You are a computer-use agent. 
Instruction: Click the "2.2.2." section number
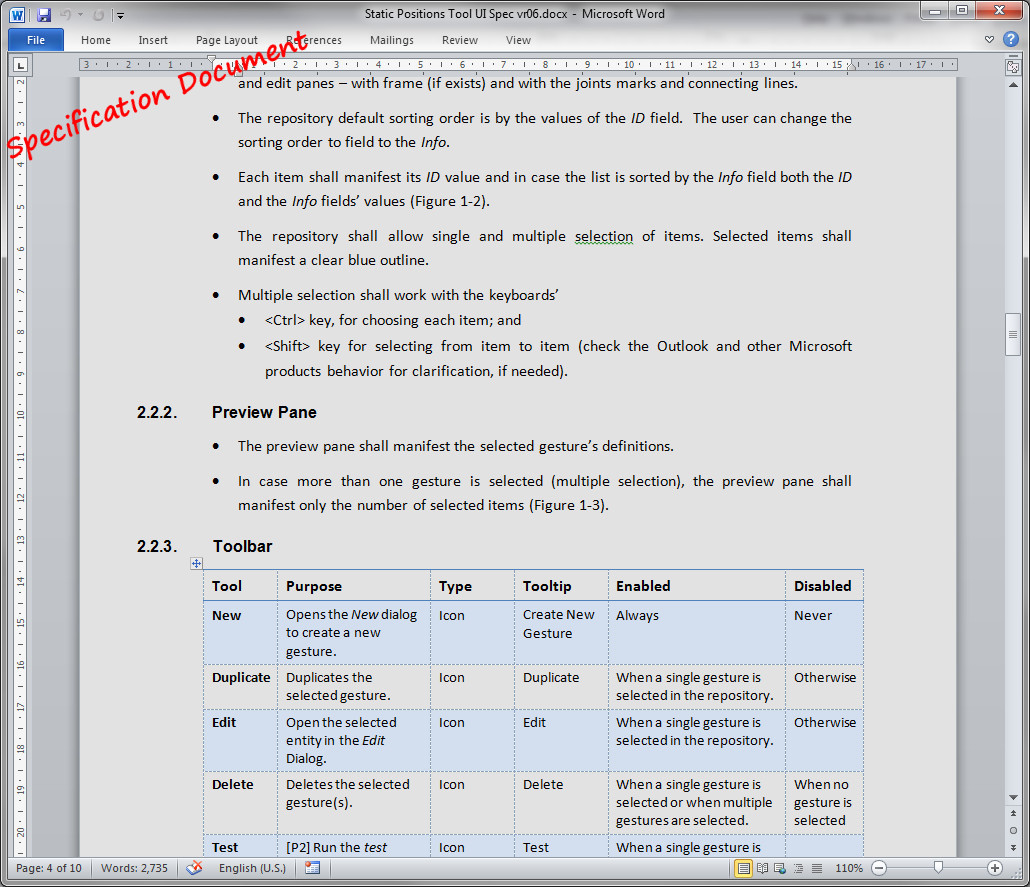(157, 413)
